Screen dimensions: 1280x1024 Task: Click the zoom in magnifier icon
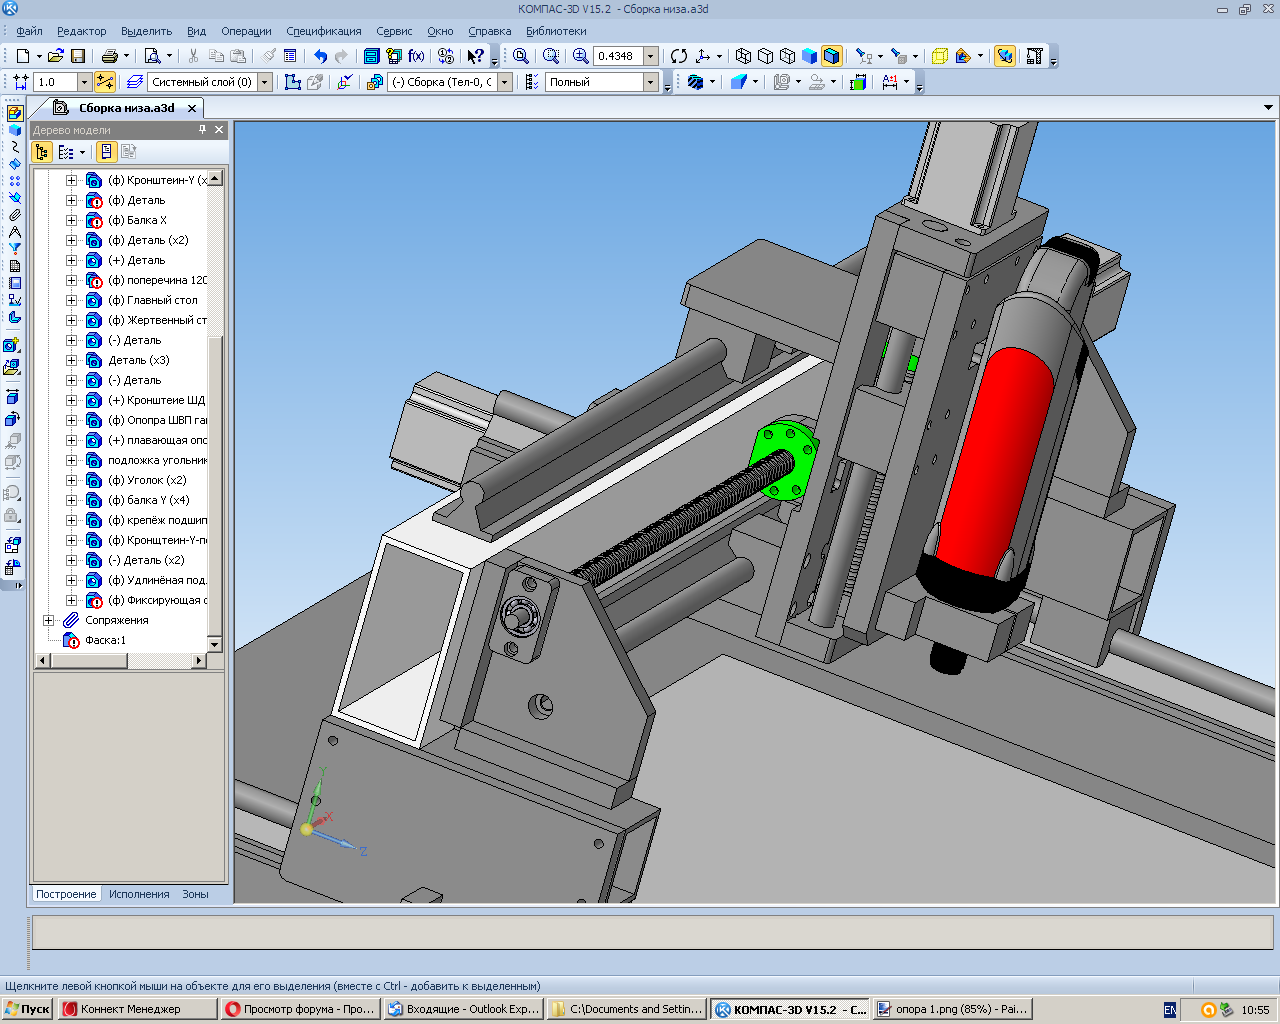(581, 56)
